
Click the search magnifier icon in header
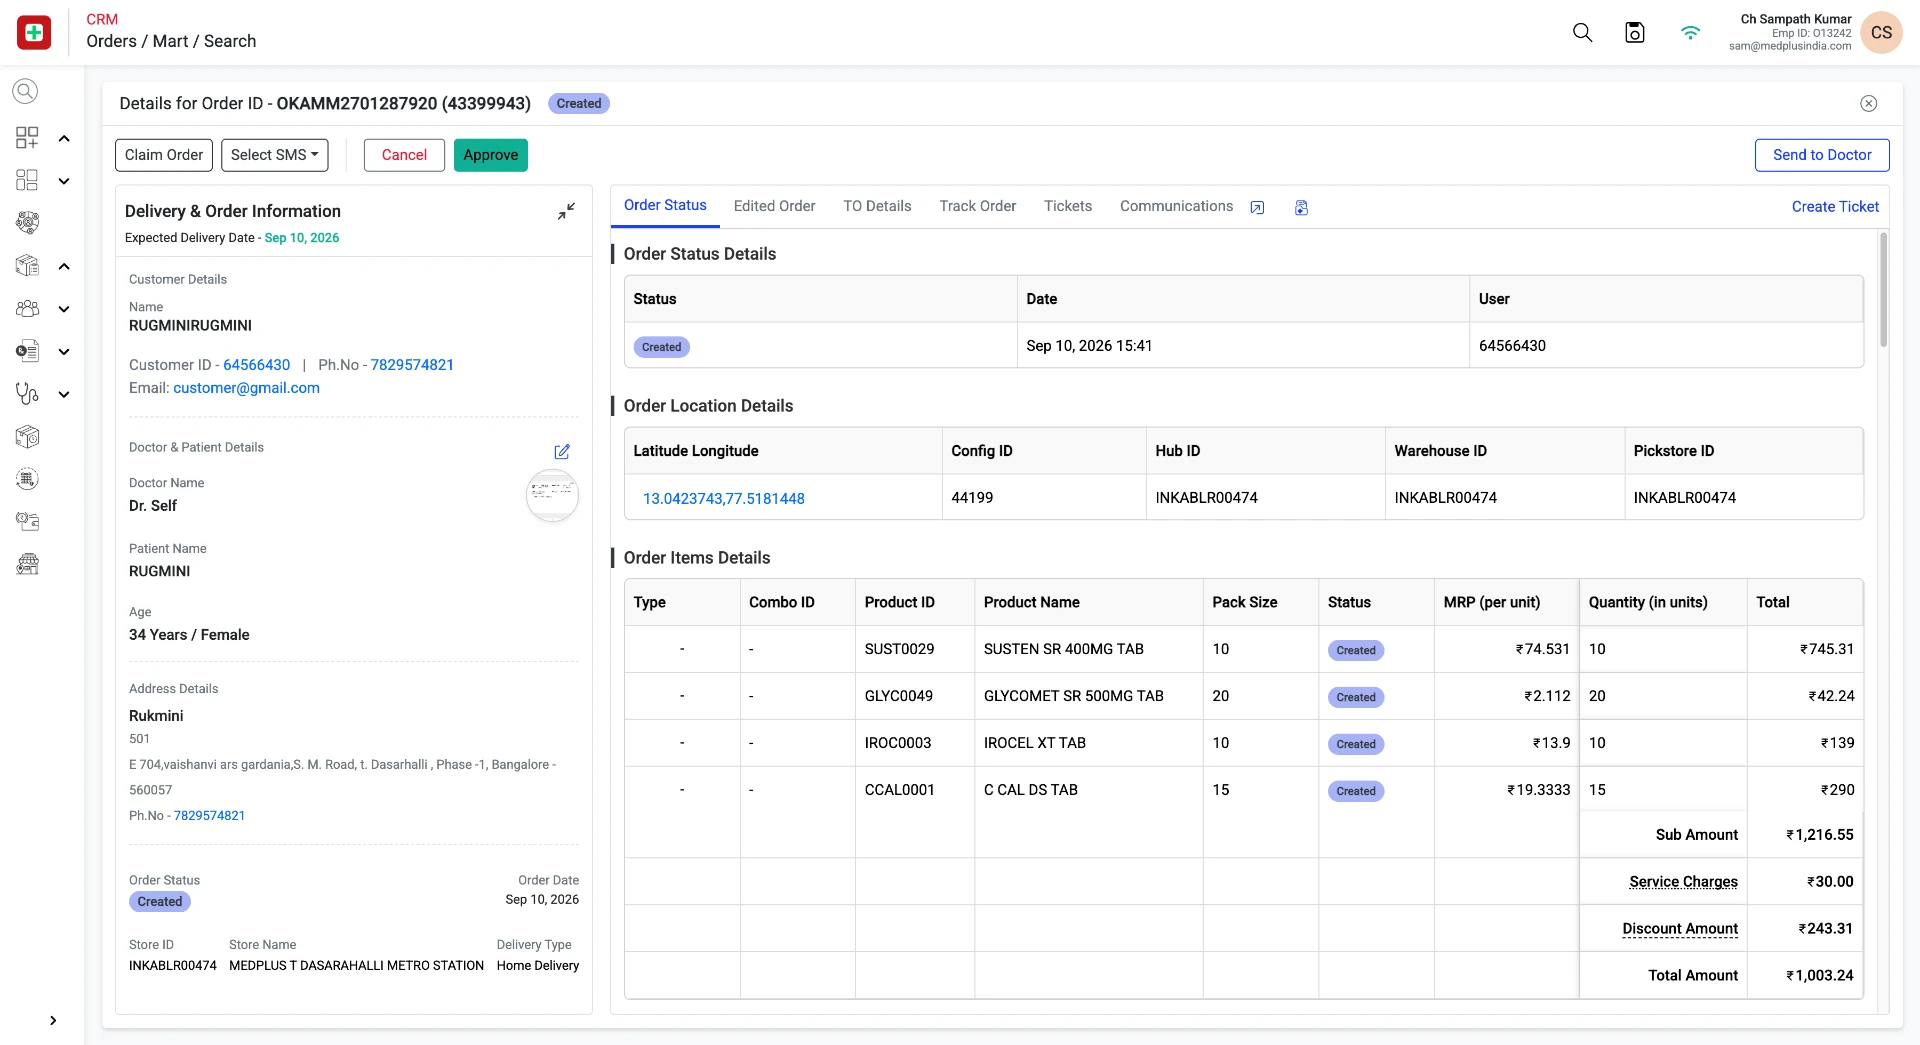pos(1582,32)
